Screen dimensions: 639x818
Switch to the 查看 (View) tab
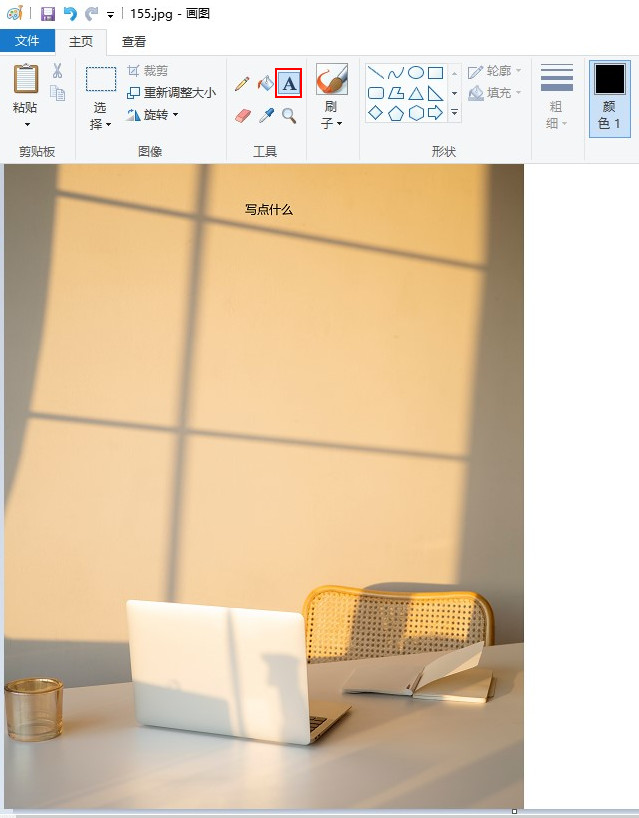[x=134, y=41]
